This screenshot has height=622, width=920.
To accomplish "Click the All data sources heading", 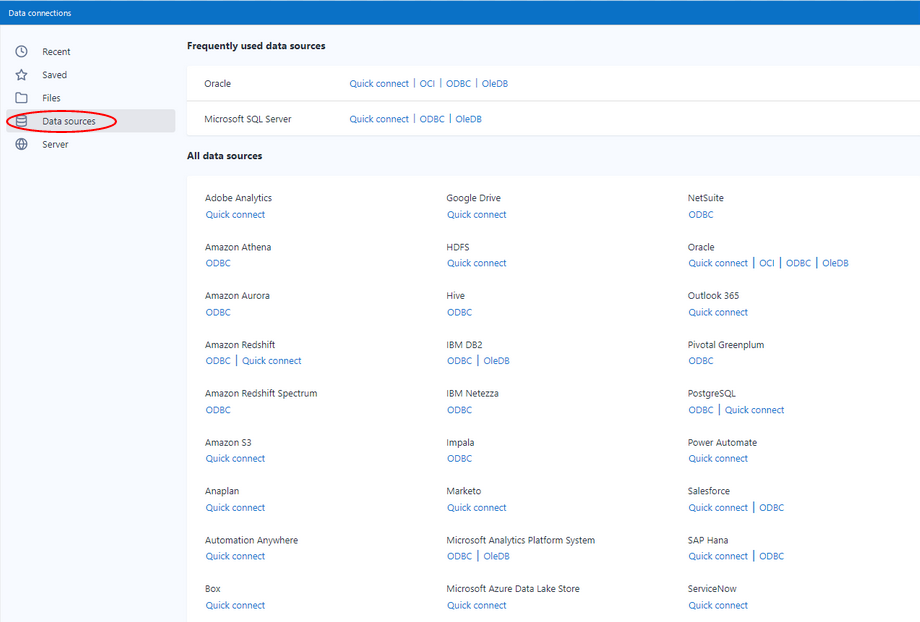I will pyautogui.click(x=225, y=156).
